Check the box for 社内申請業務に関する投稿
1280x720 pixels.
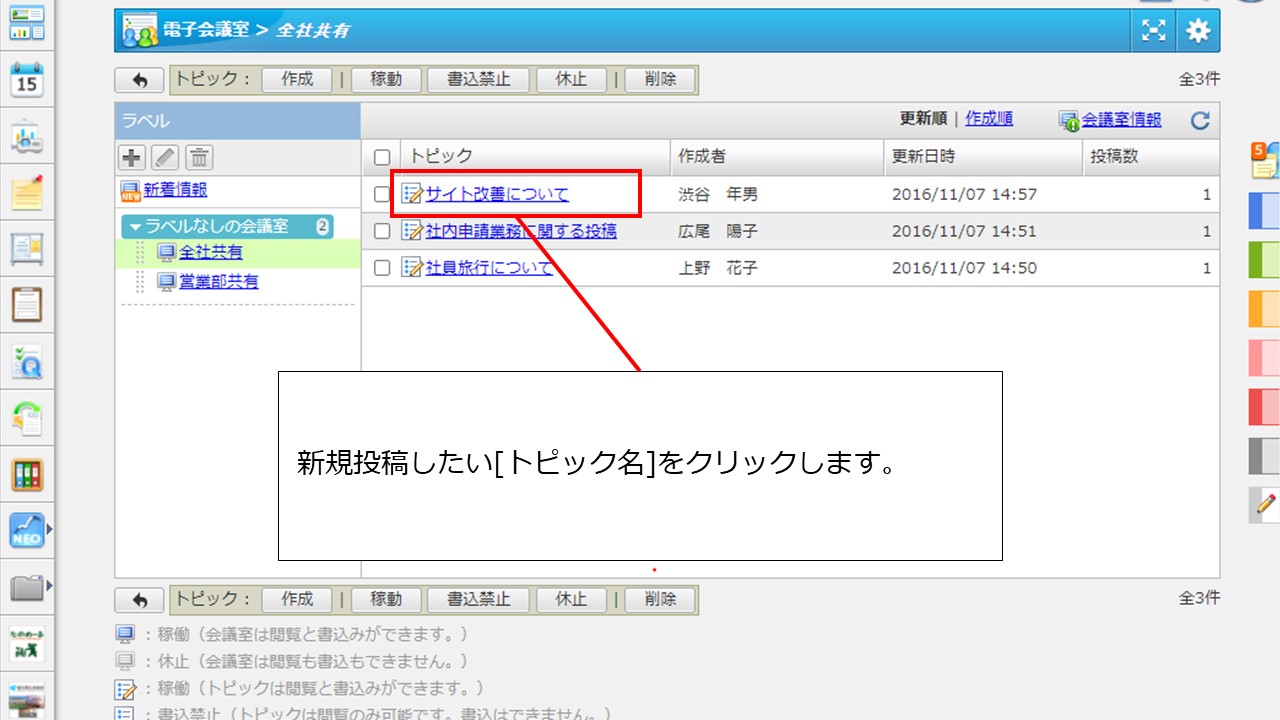click(x=381, y=232)
